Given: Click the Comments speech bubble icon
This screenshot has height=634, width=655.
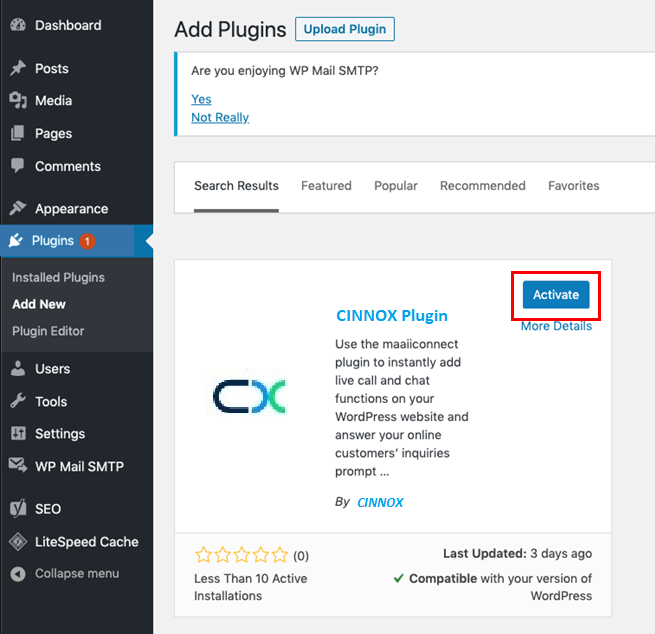Looking at the screenshot, I should tap(18, 166).
